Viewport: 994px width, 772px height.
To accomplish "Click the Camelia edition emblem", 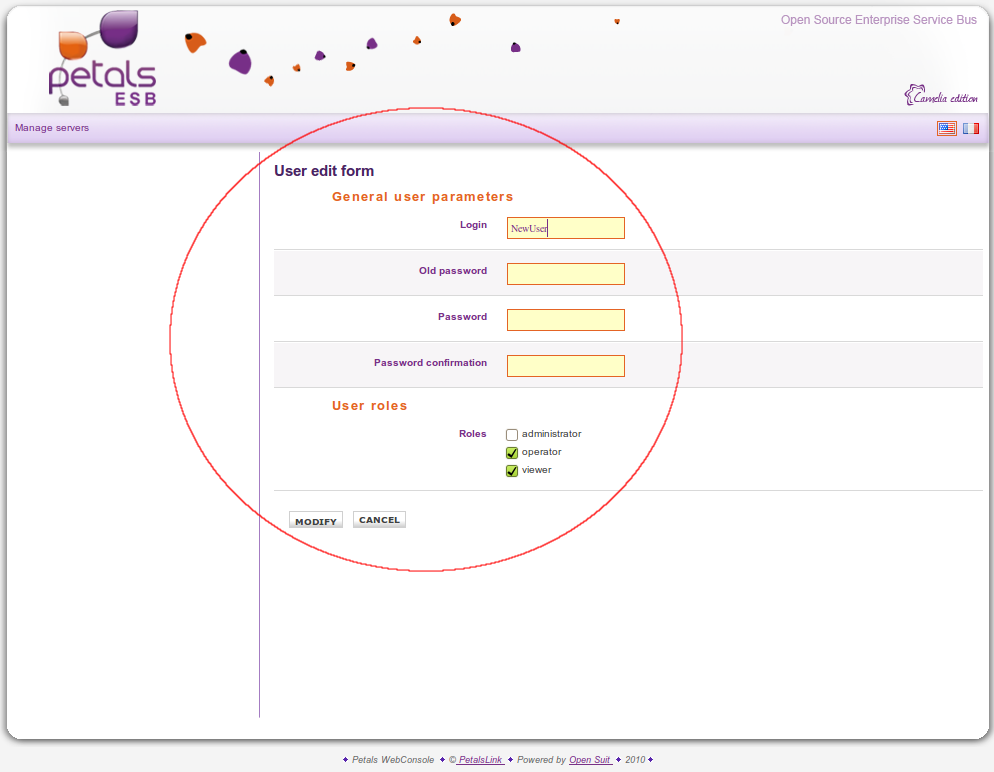I will click(x=941, y=97).
